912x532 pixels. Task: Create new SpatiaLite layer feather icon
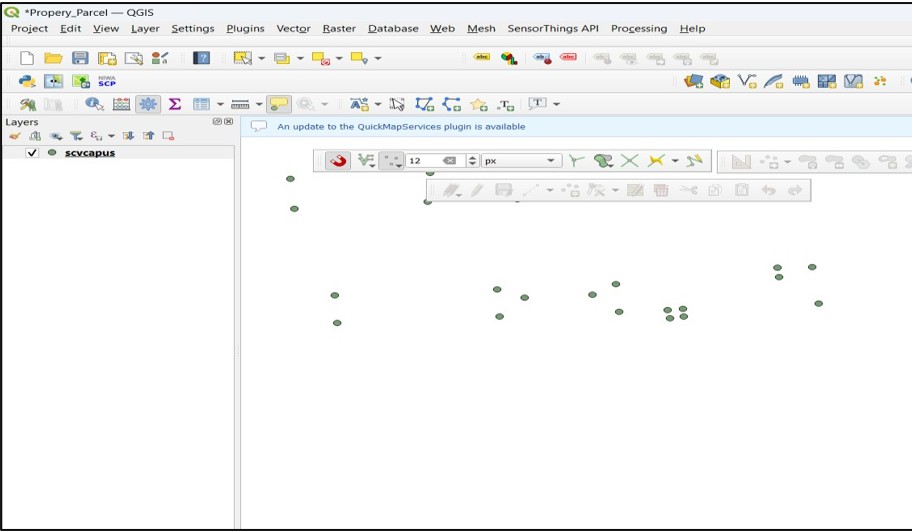(x=774, y=81)
